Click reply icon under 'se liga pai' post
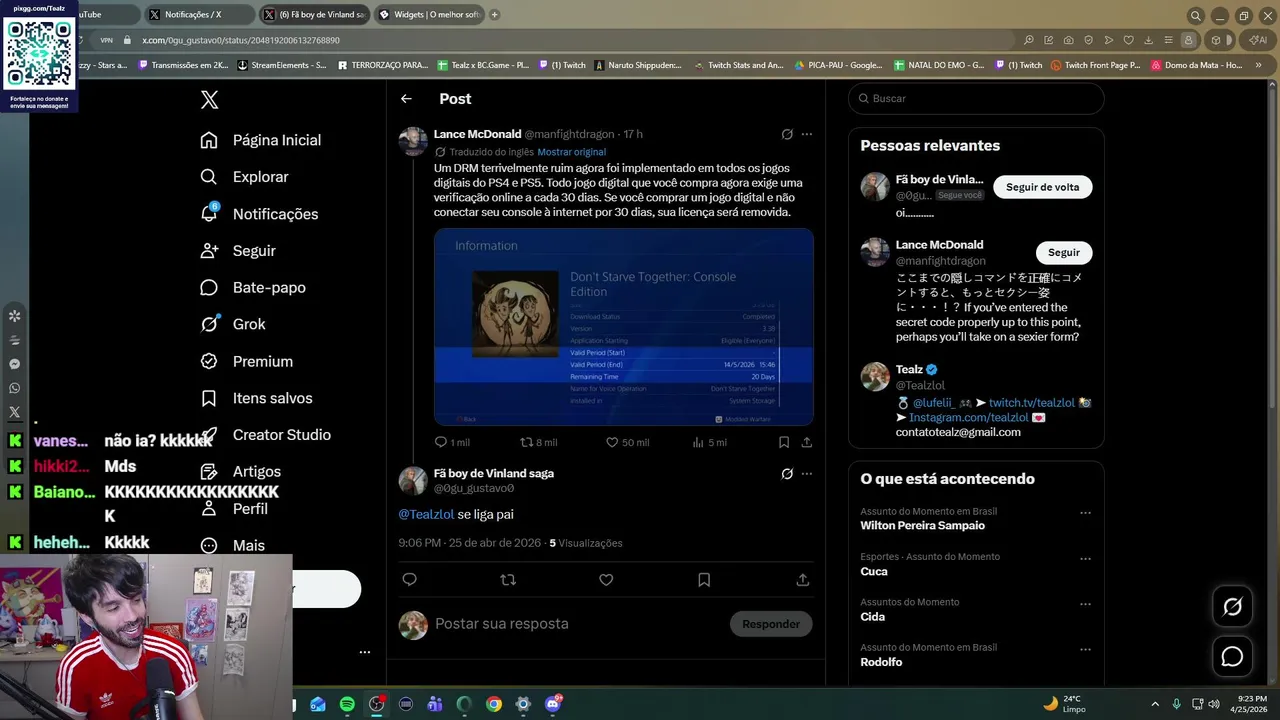The height and width of the screenshot is (720, 1280). click(409, 580)
